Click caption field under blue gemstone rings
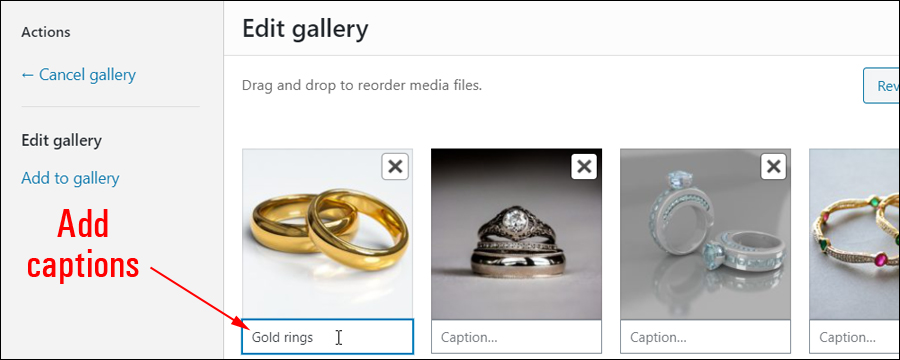Viewport: 900px width, 360px height. point(705,337)
